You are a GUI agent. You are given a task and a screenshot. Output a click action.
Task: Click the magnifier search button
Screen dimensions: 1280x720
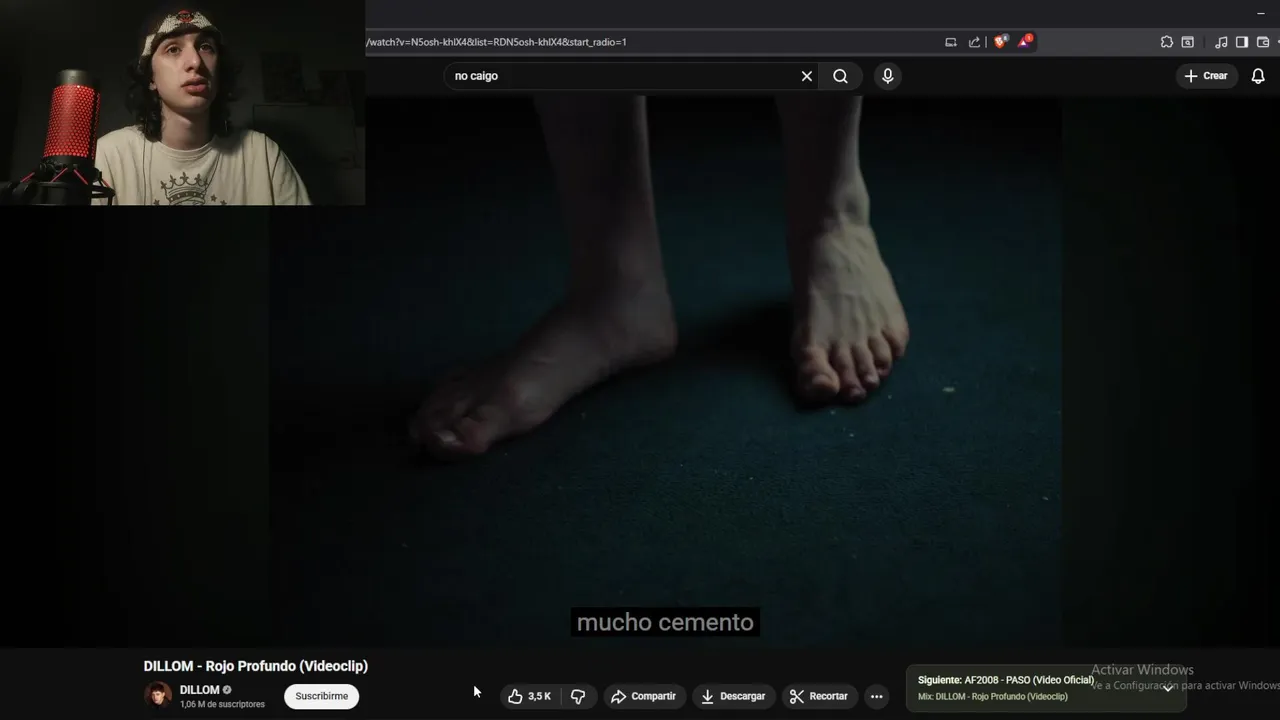click(x=840, y=76)
